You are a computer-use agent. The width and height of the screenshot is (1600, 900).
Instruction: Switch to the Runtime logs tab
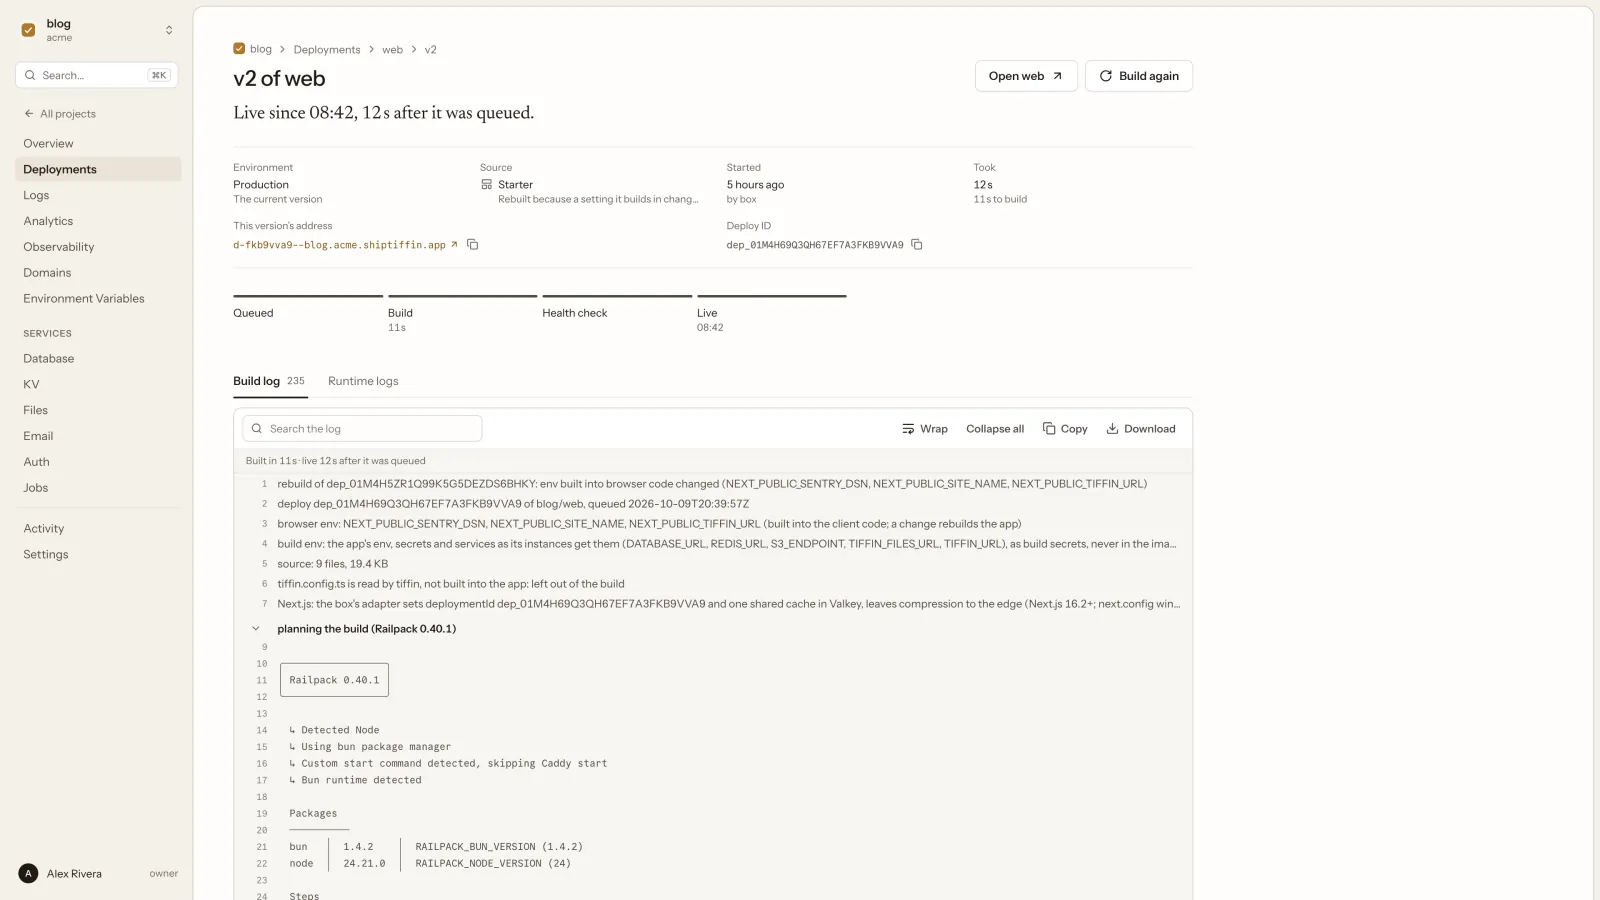coord(363,381)
